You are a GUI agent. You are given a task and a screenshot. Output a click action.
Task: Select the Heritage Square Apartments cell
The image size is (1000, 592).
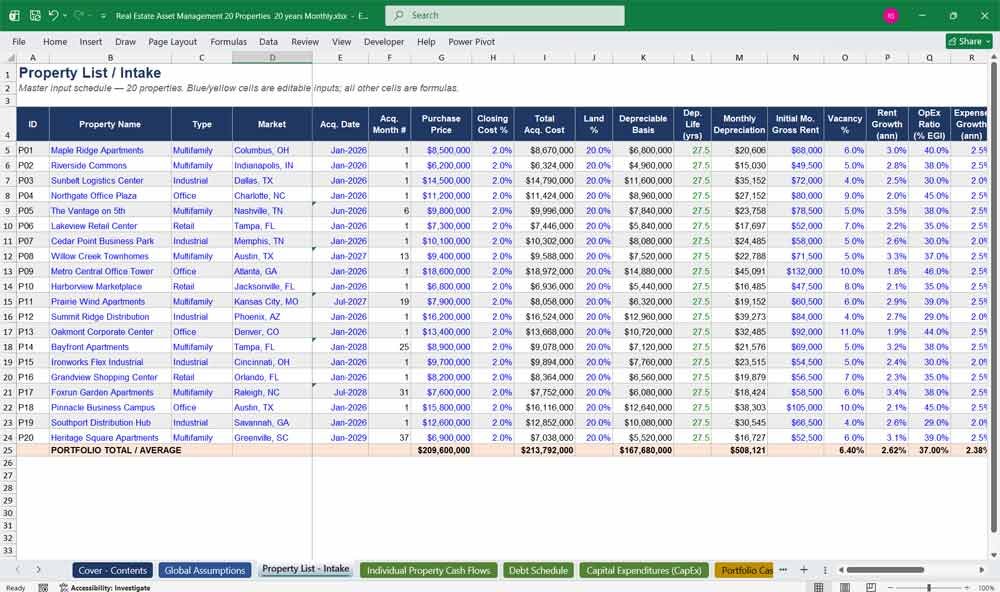tap(110, 438)
